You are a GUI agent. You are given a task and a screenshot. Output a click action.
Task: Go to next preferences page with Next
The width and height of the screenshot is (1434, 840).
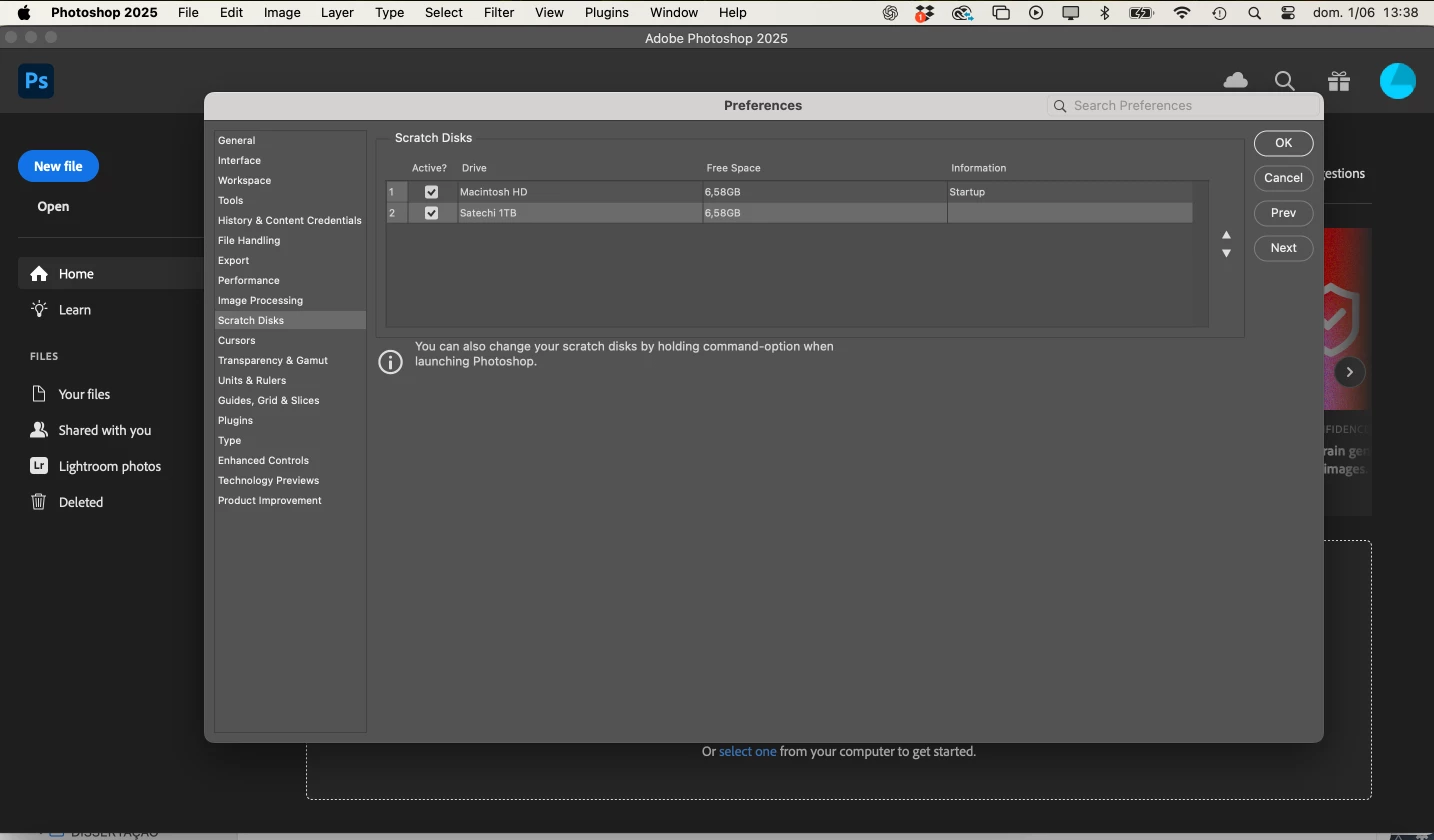[x=1283, y=248]
